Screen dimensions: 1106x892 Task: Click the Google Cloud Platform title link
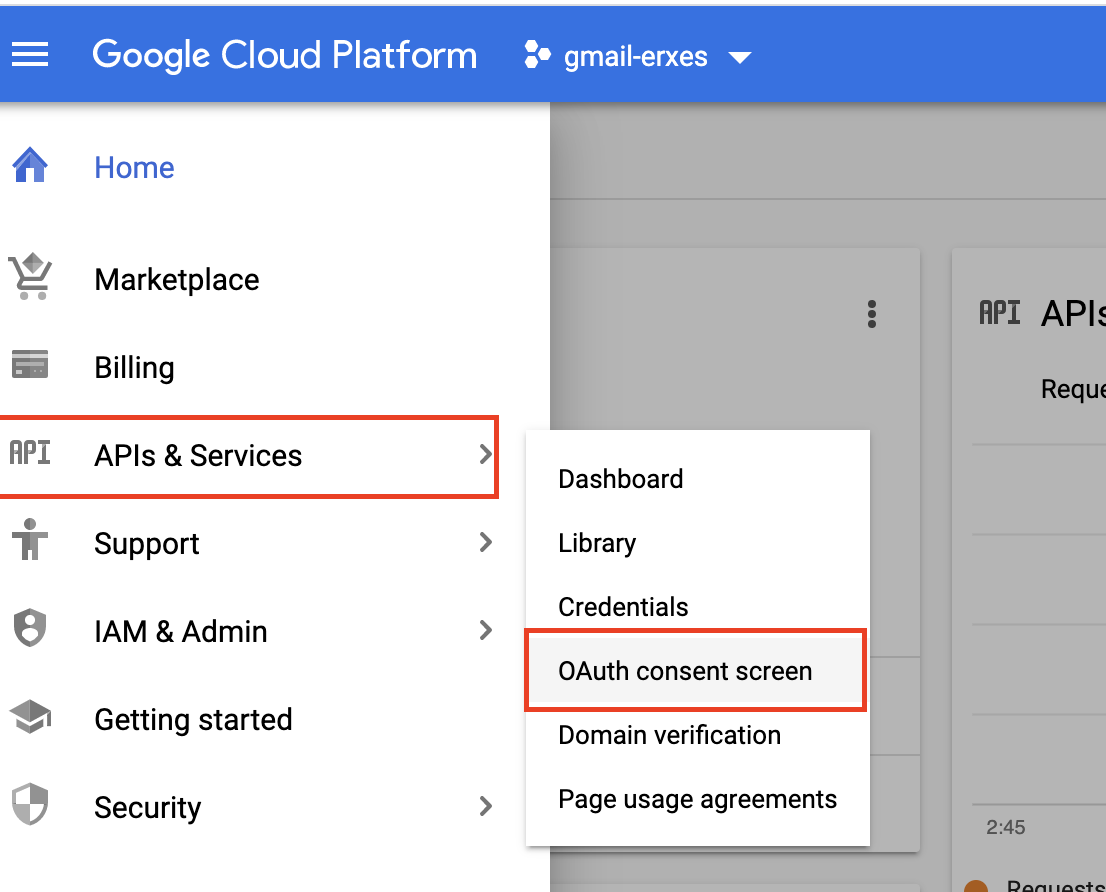285,55
